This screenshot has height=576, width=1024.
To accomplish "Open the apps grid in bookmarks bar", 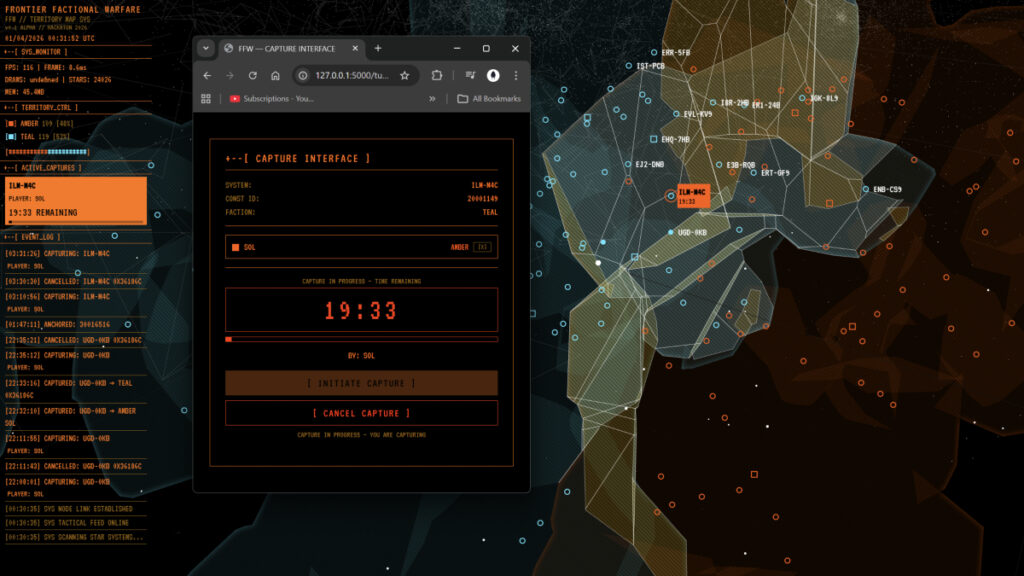I will click(206, 99).
